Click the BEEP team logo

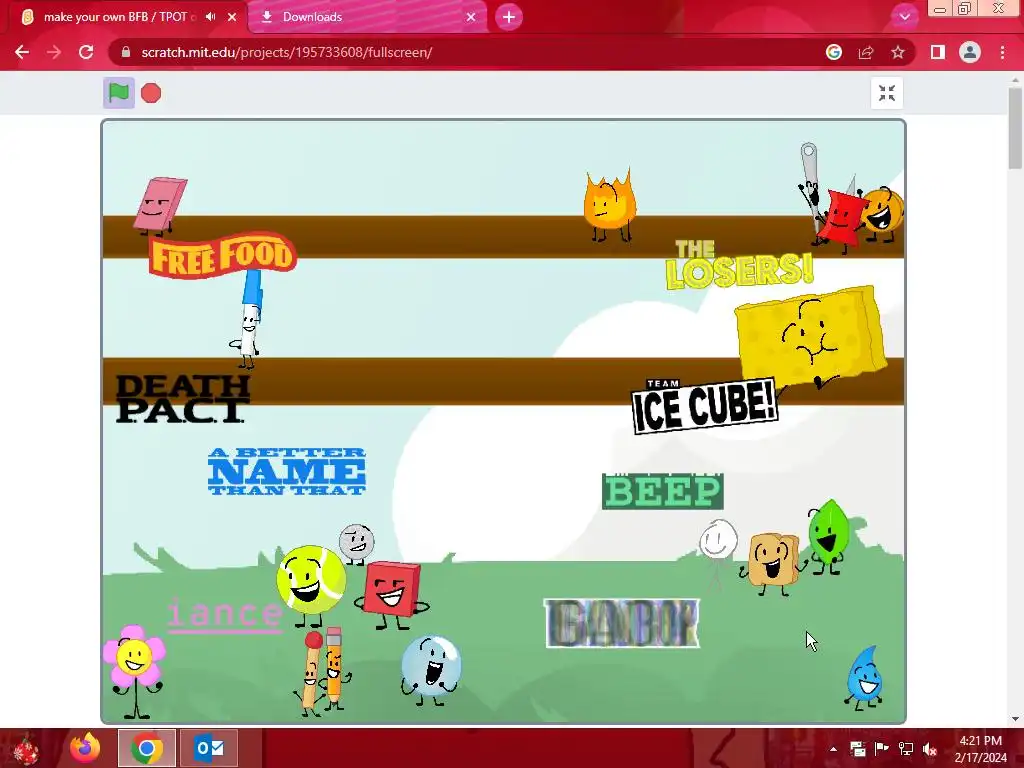tap(662, 491)
